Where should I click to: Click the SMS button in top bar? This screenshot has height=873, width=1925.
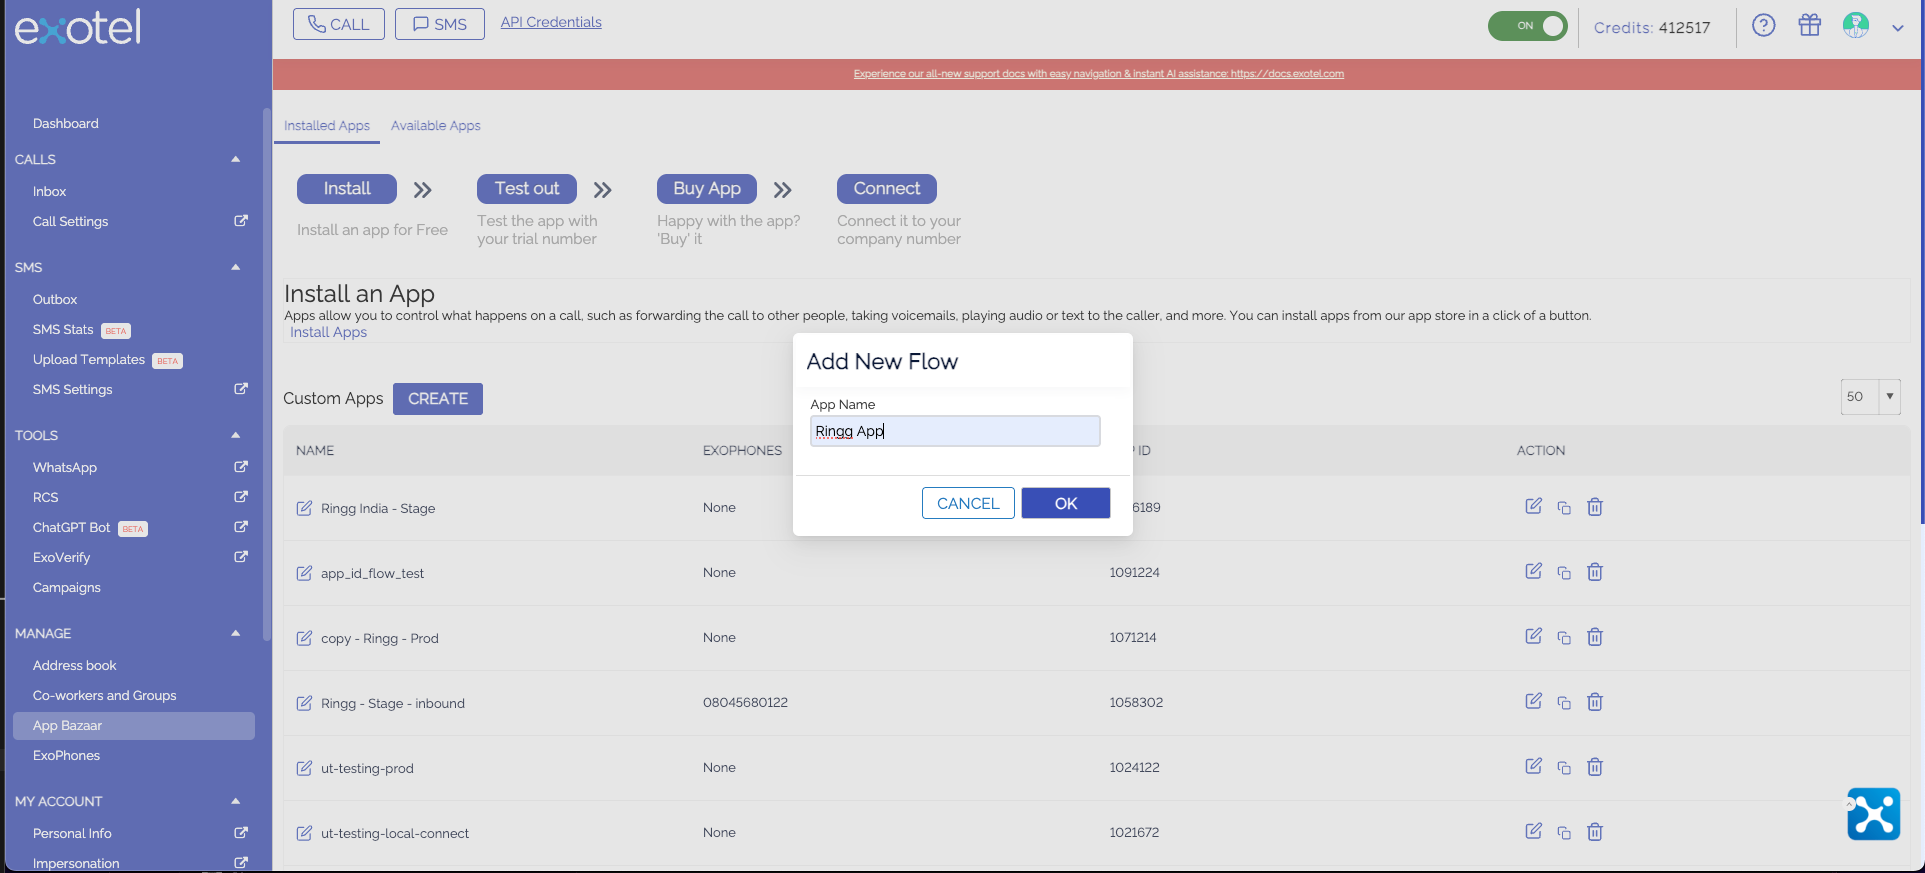pos(440,24)
